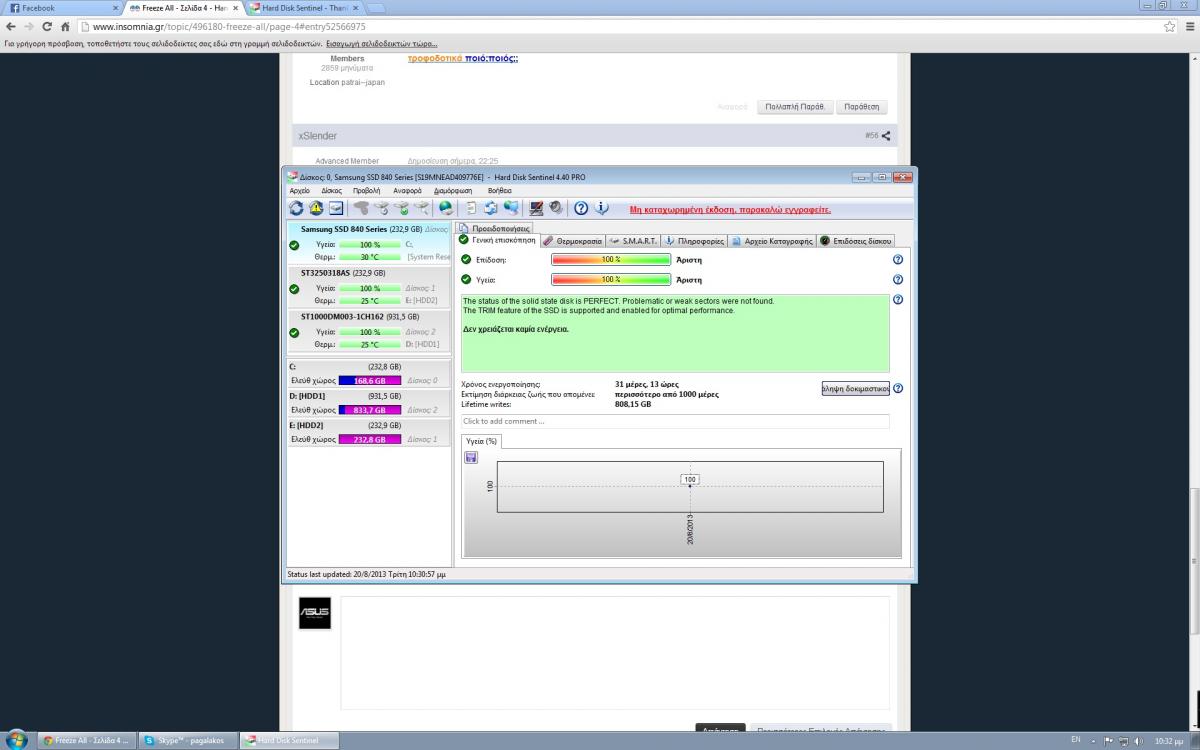Click the τροφοδοτικά link in post
This screenshot has width=1200, height=750.
(x=435, y=59)
